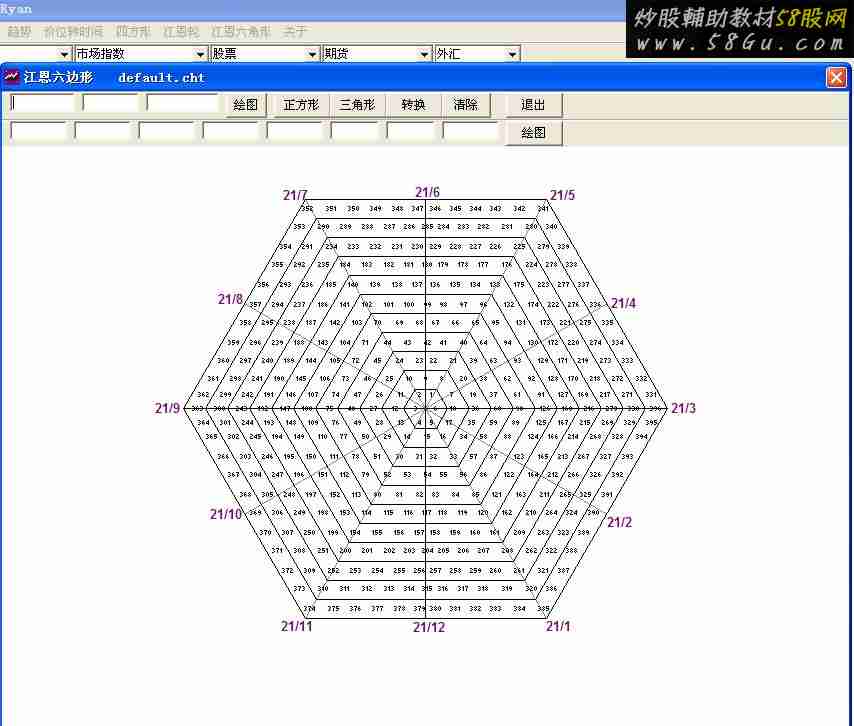Click the 退出 button
Image resolution: width=854 pixels, height=726 pixels.
click(533, 105)
